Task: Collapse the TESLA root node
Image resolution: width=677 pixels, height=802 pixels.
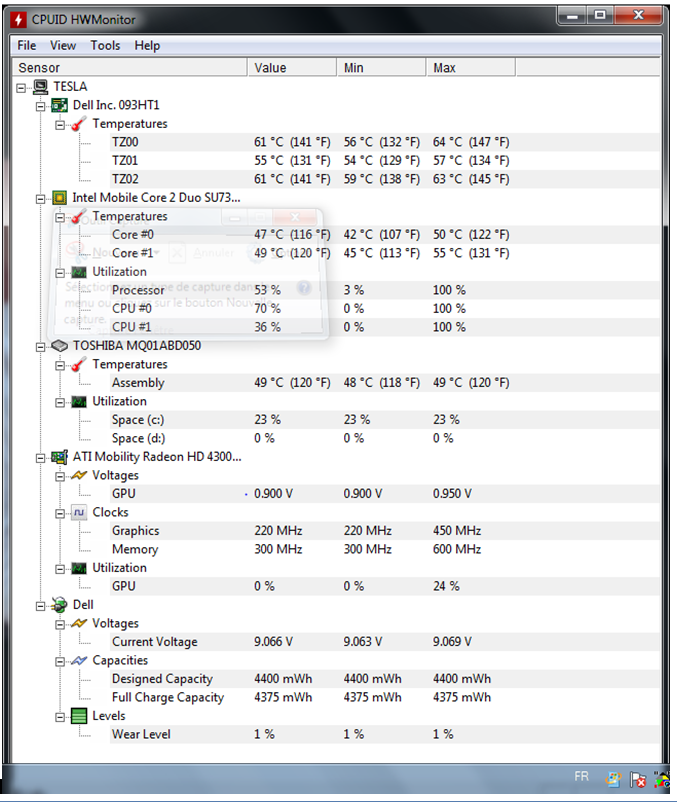Action: pos(23,87)
